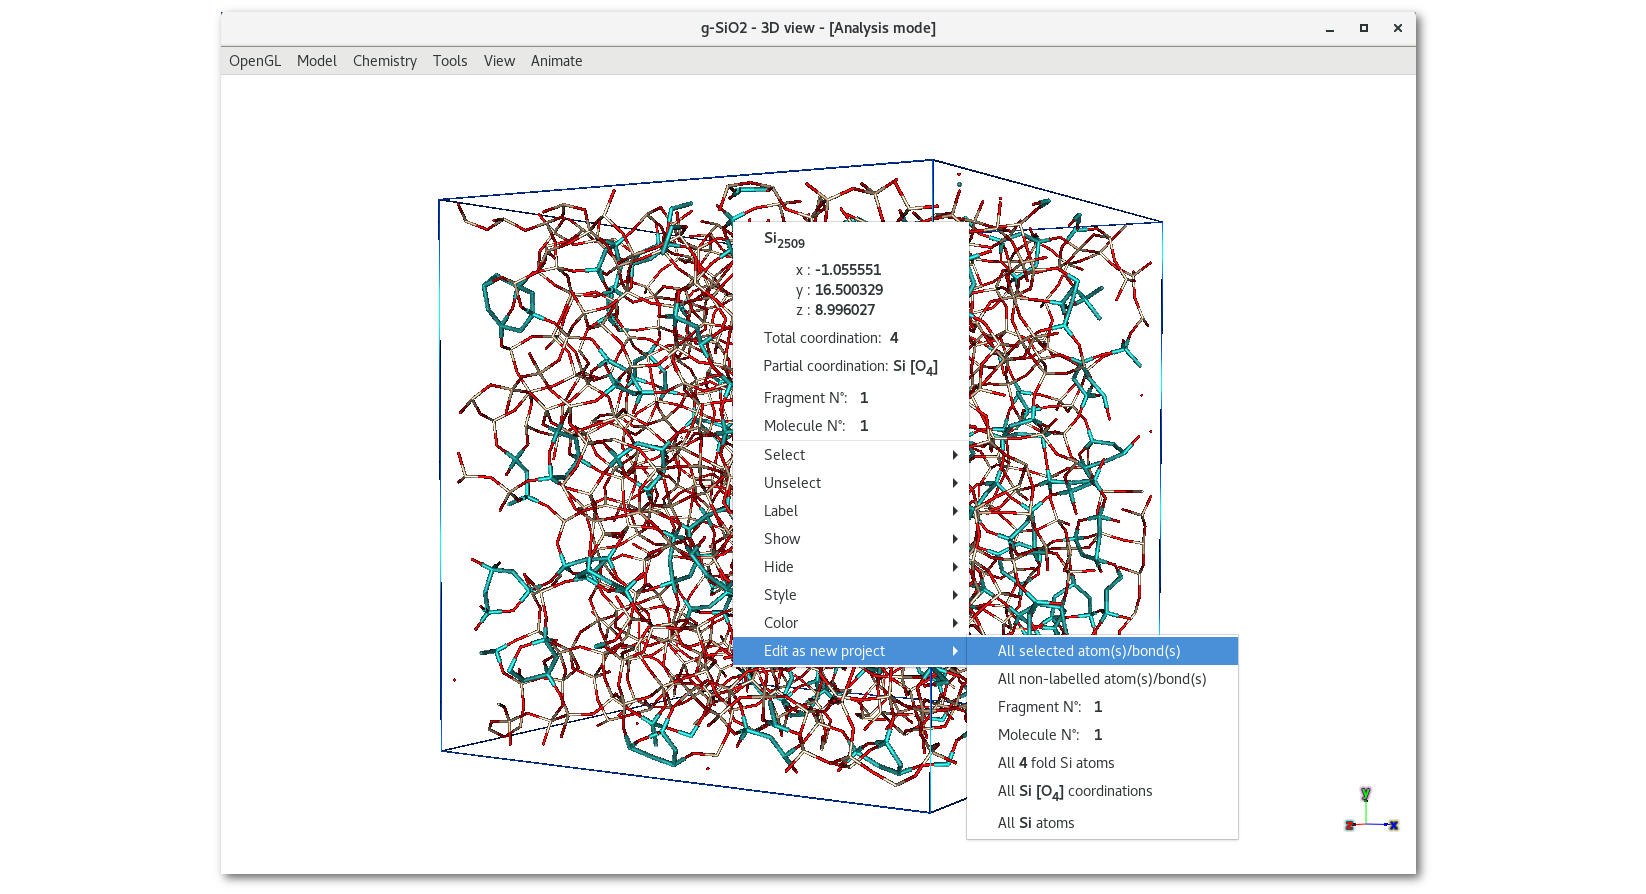Open the Tools menu
Image resolution: width=1646 pixels, height=894 pixels.
coord(449,61)
